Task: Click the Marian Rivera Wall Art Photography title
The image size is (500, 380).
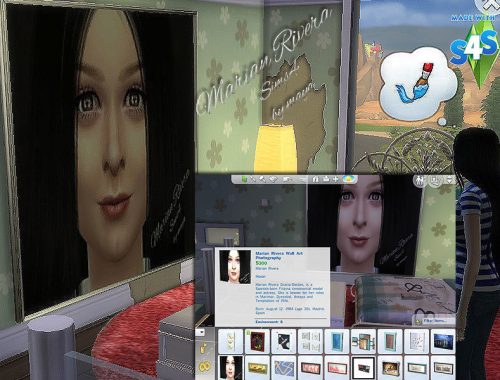Action: pos(279,256)
